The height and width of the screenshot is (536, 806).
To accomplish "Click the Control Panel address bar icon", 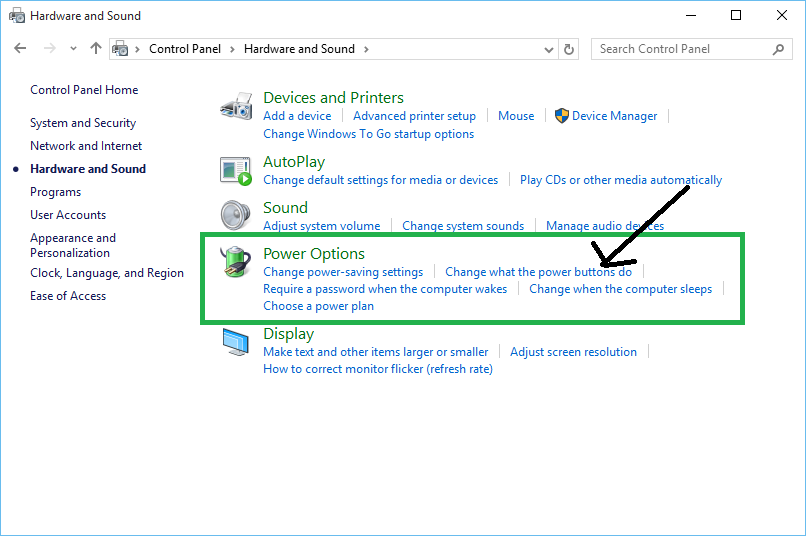I will click(x=120, y=49).
